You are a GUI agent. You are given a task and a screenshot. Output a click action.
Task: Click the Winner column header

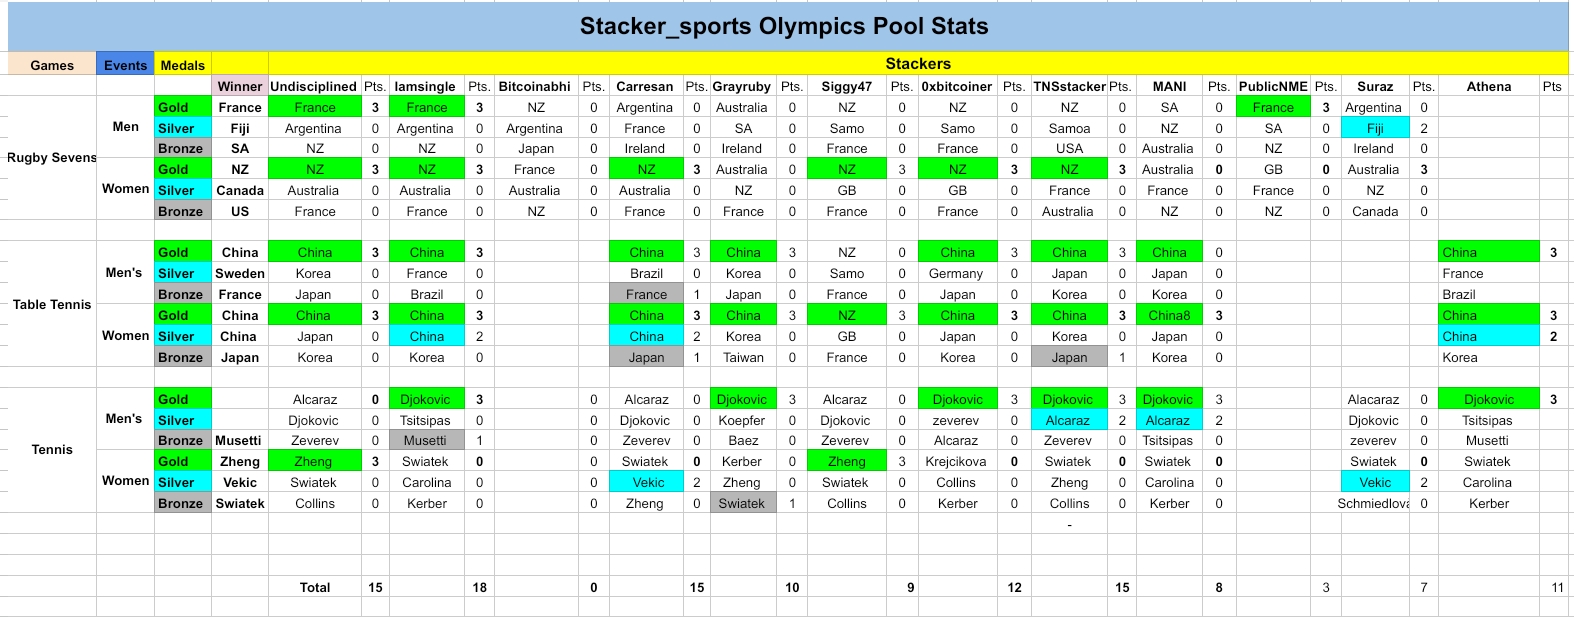tap(240, 86)
